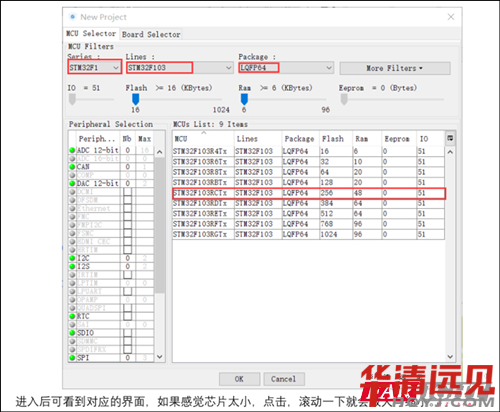Click the New Project window icon
This screenshot has height=412, width=500.
click(72, 17)
